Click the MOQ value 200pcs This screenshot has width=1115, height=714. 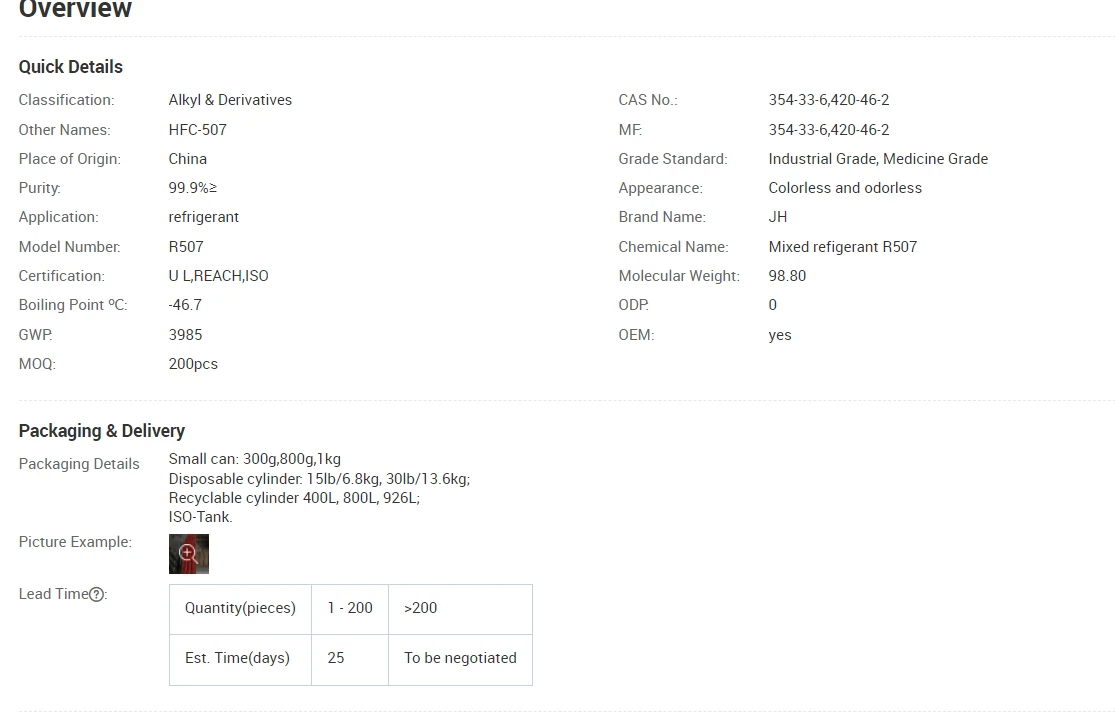[193, 364]
